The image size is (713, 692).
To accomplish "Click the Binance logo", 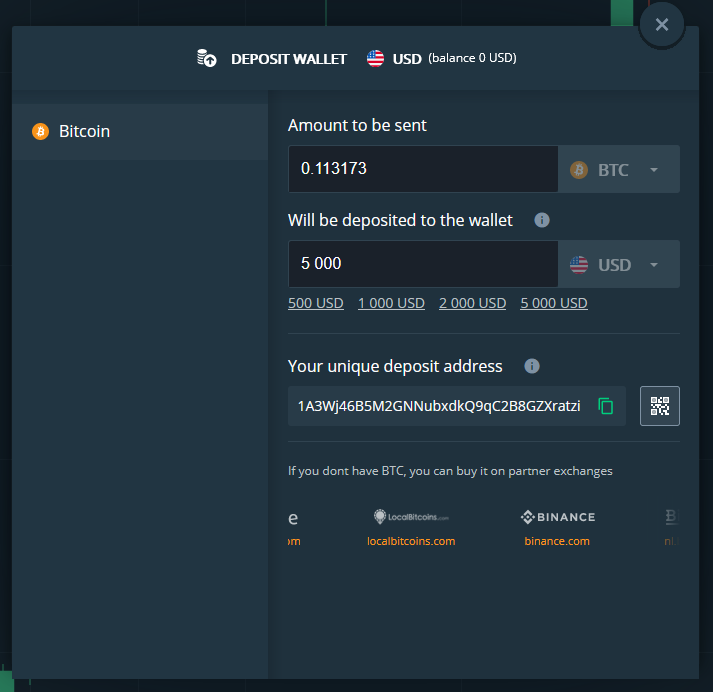I will [558, 517].
